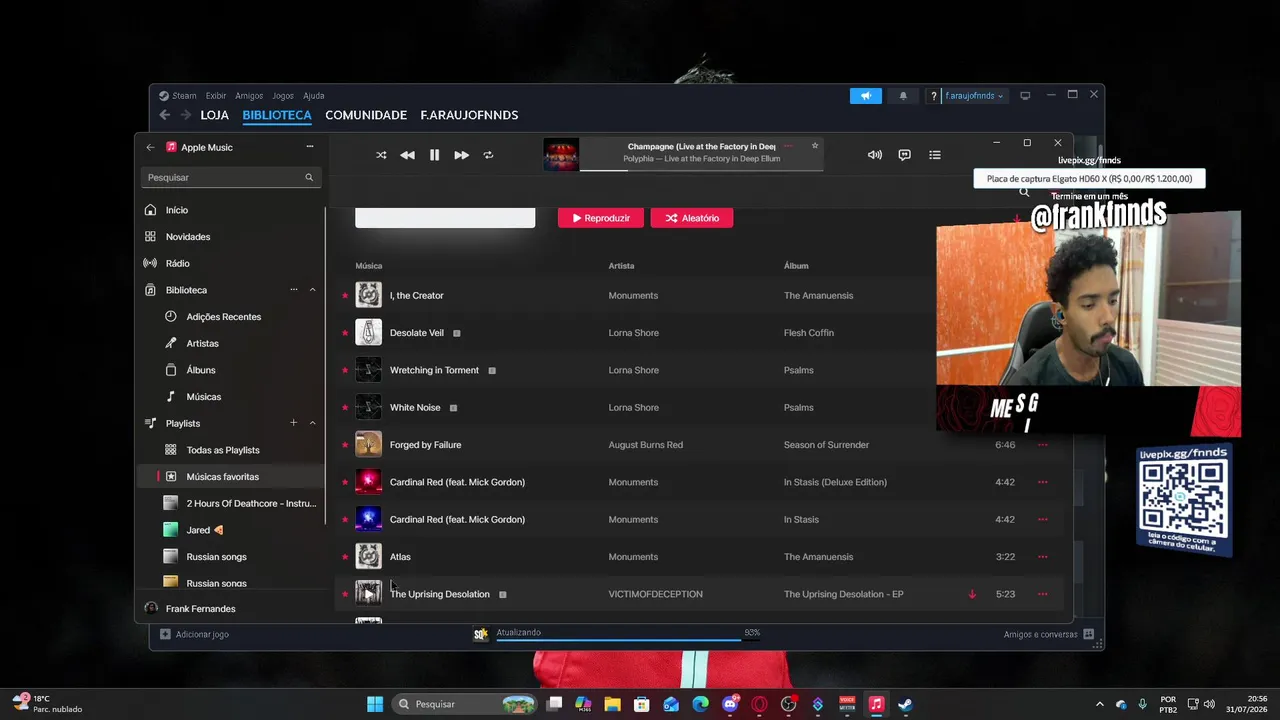Skip to previous track in Apple Music
Viewport: 1280px width, 720px height.
(x=407, y=155)
